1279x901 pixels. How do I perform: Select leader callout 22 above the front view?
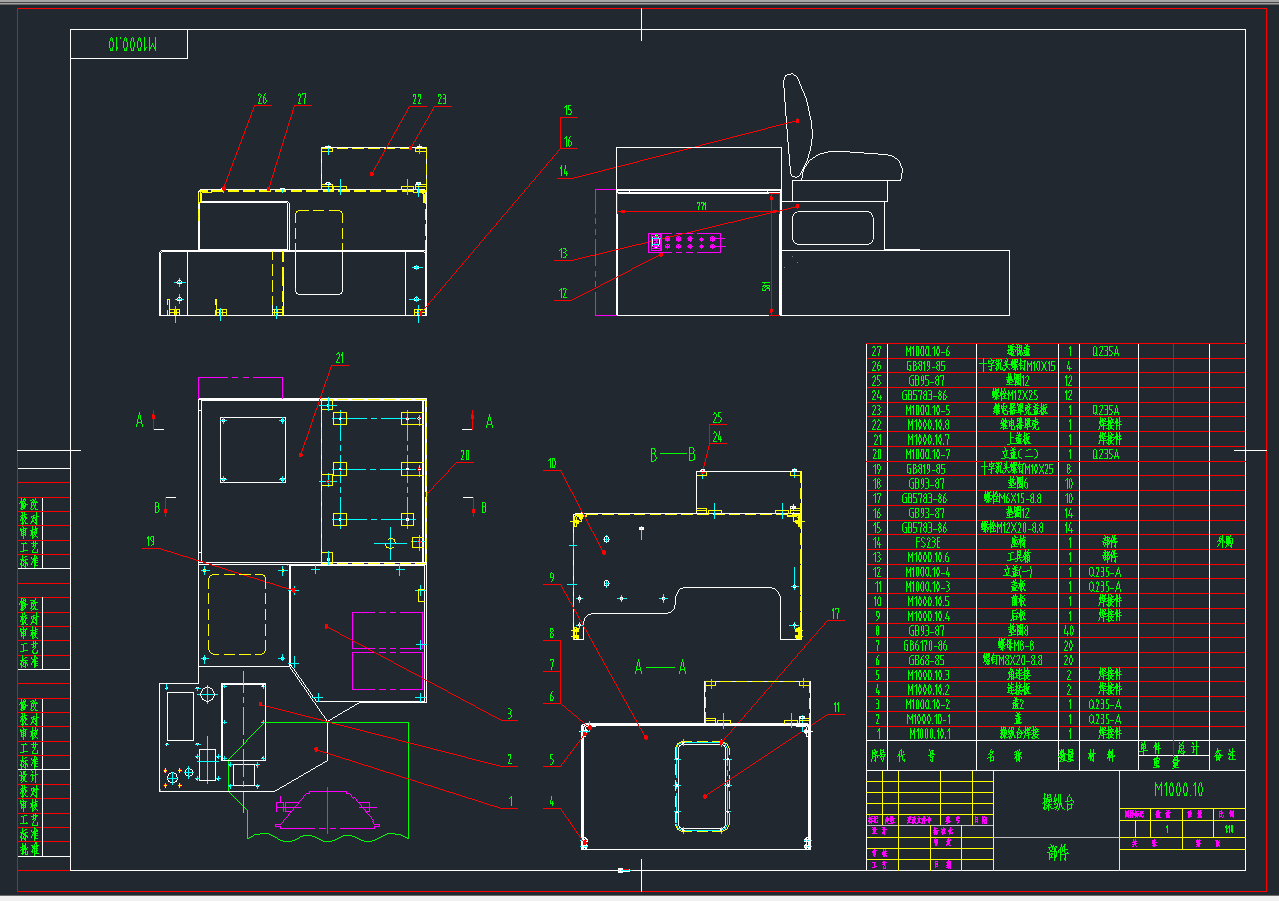tap(418, 98)
